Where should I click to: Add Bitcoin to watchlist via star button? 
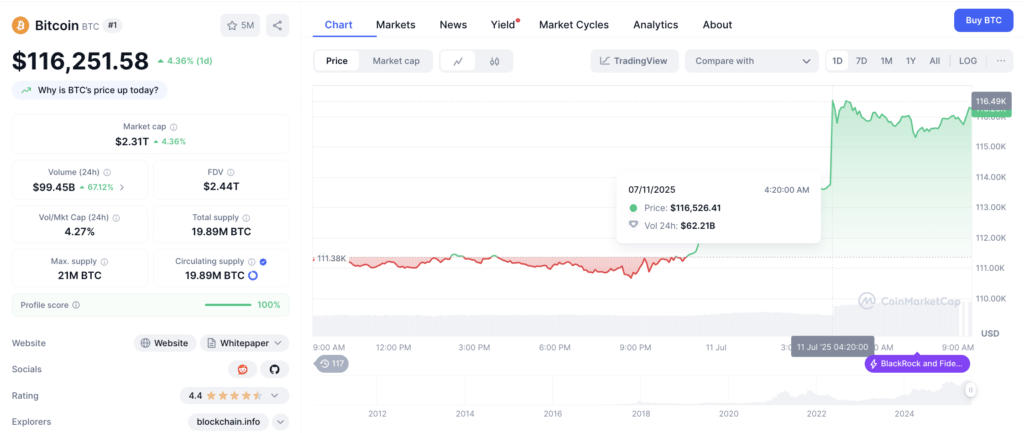point(240,25)
